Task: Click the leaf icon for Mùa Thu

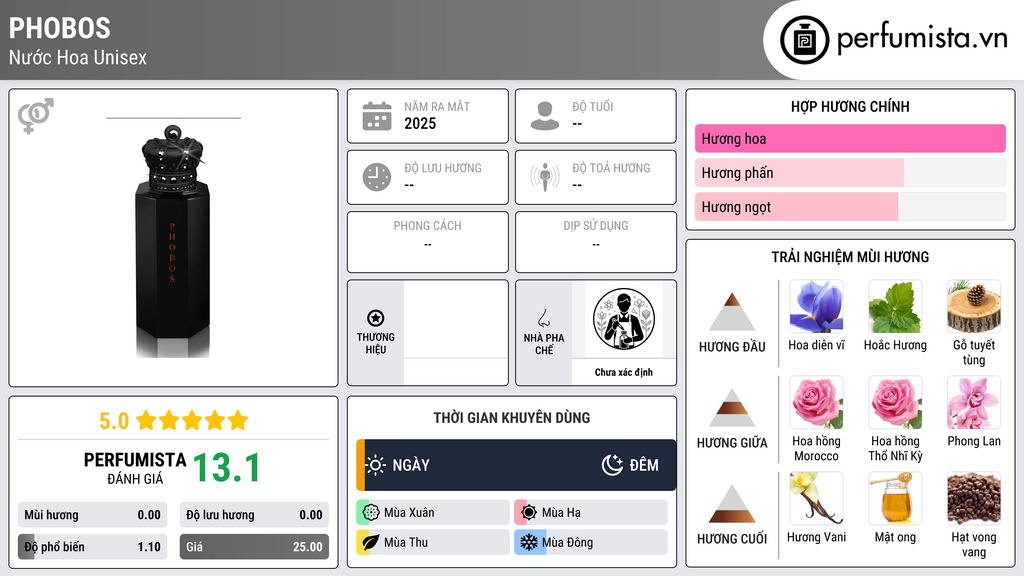Action: (x=371, y=542)
